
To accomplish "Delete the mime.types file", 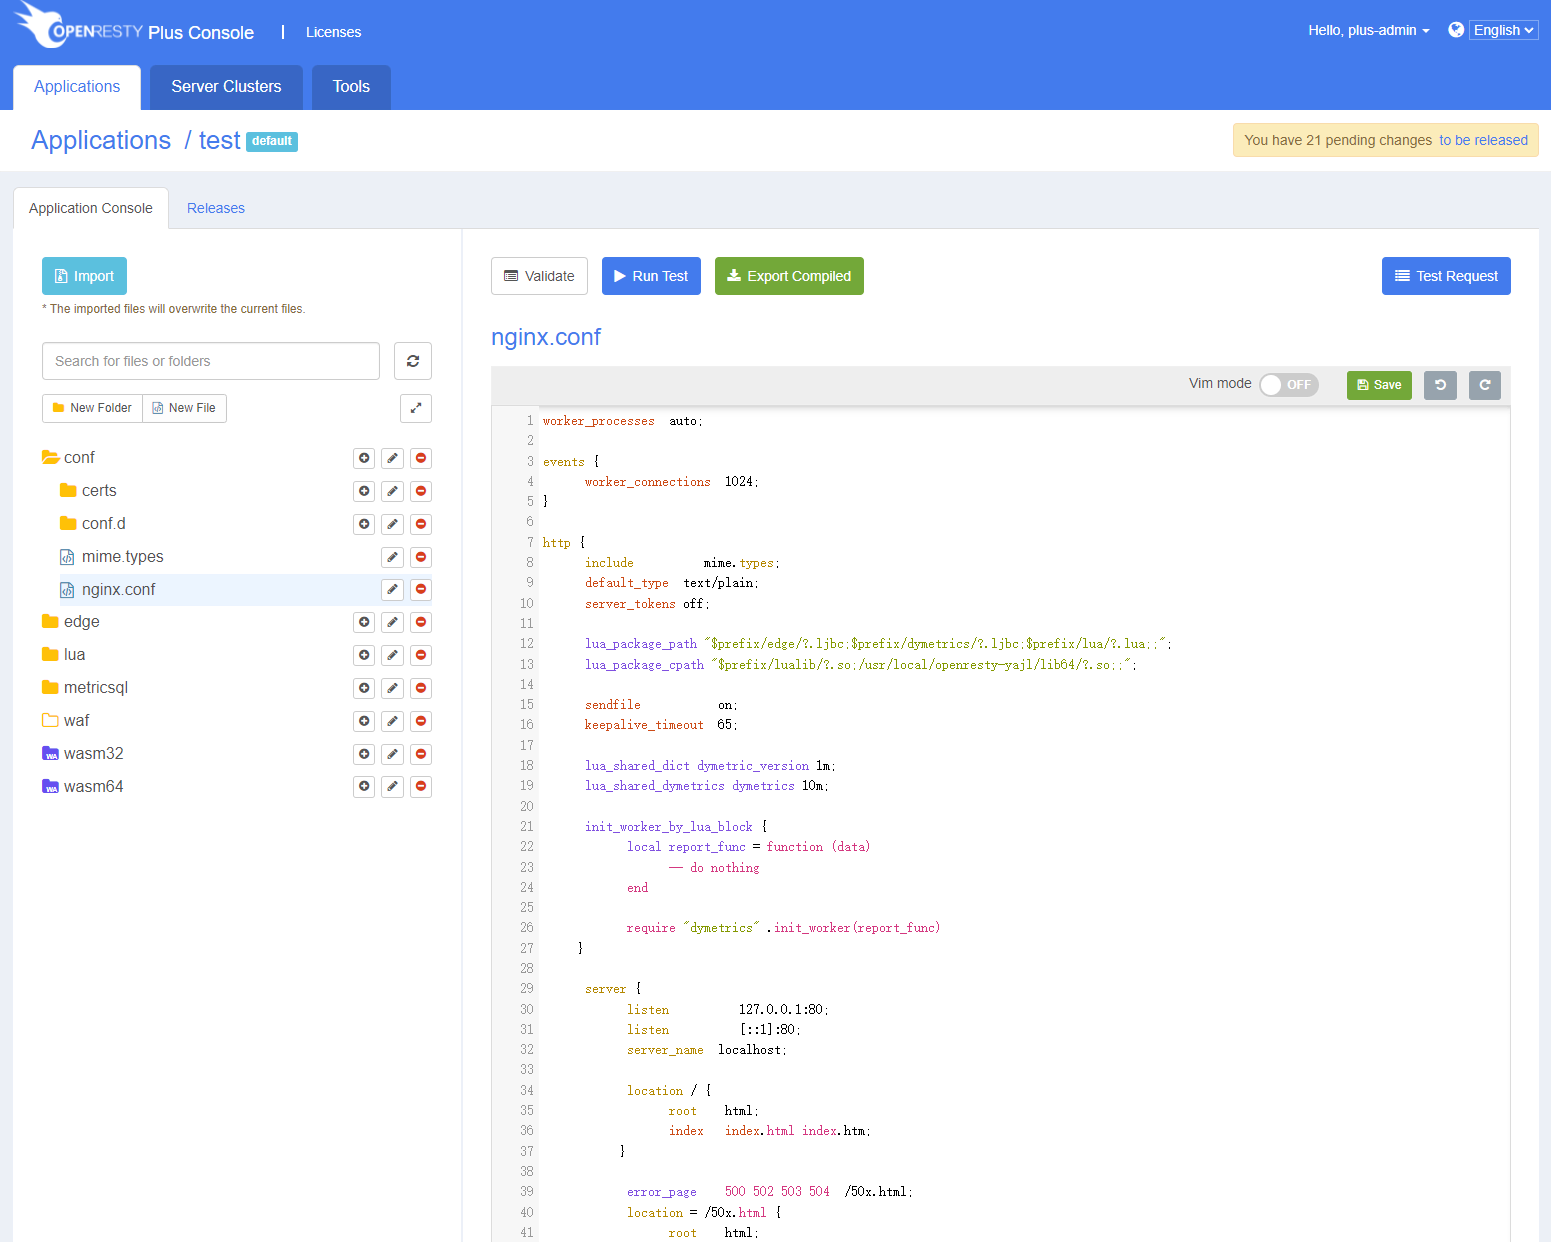I will (x=421, y=557).
